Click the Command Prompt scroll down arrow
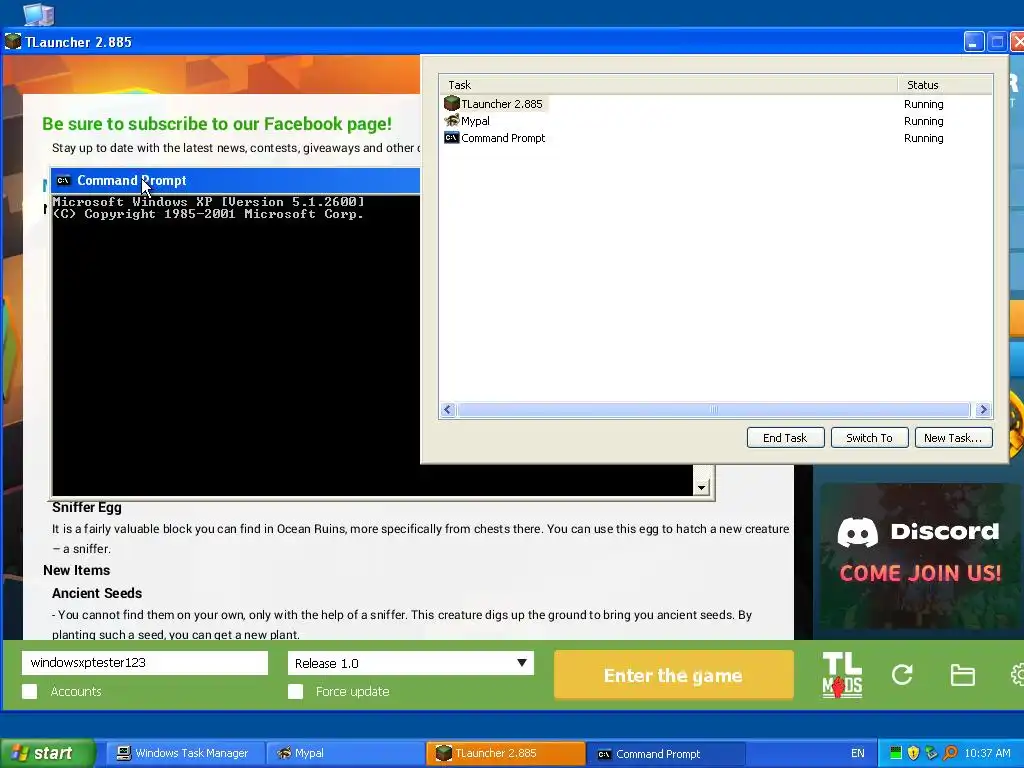 701,487
